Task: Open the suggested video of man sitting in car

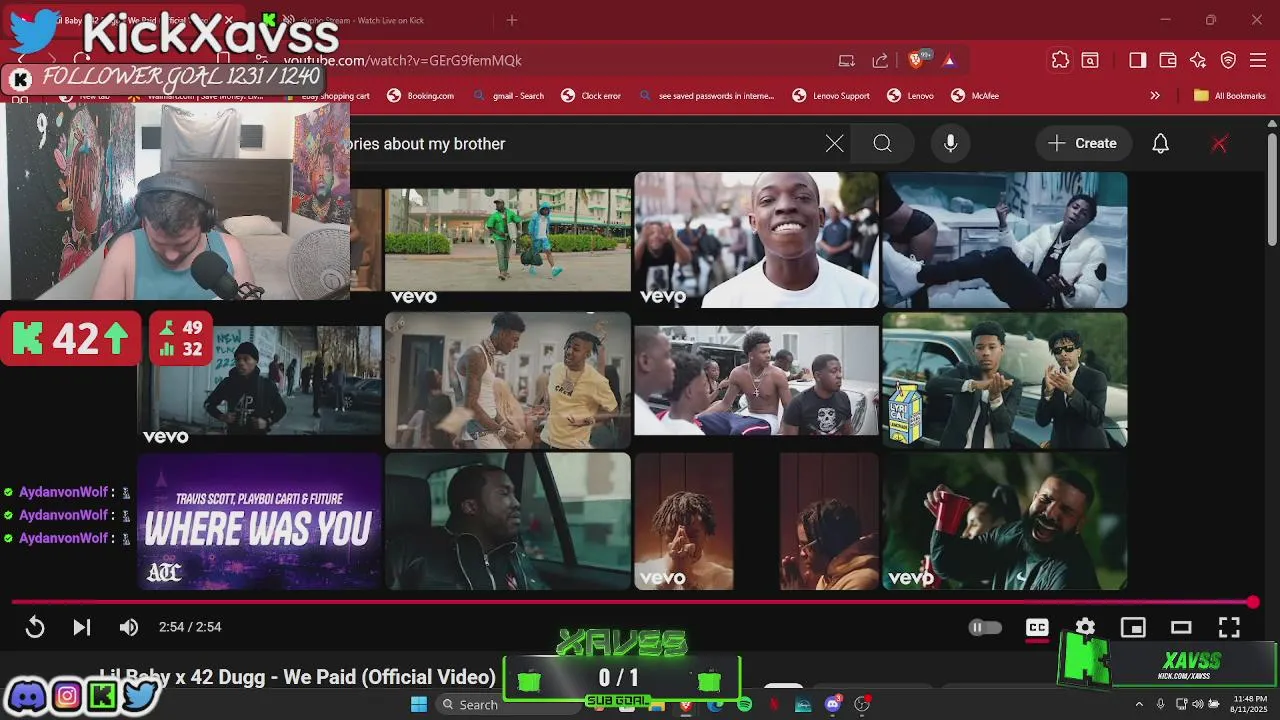Action: click(x=508, y=521)
